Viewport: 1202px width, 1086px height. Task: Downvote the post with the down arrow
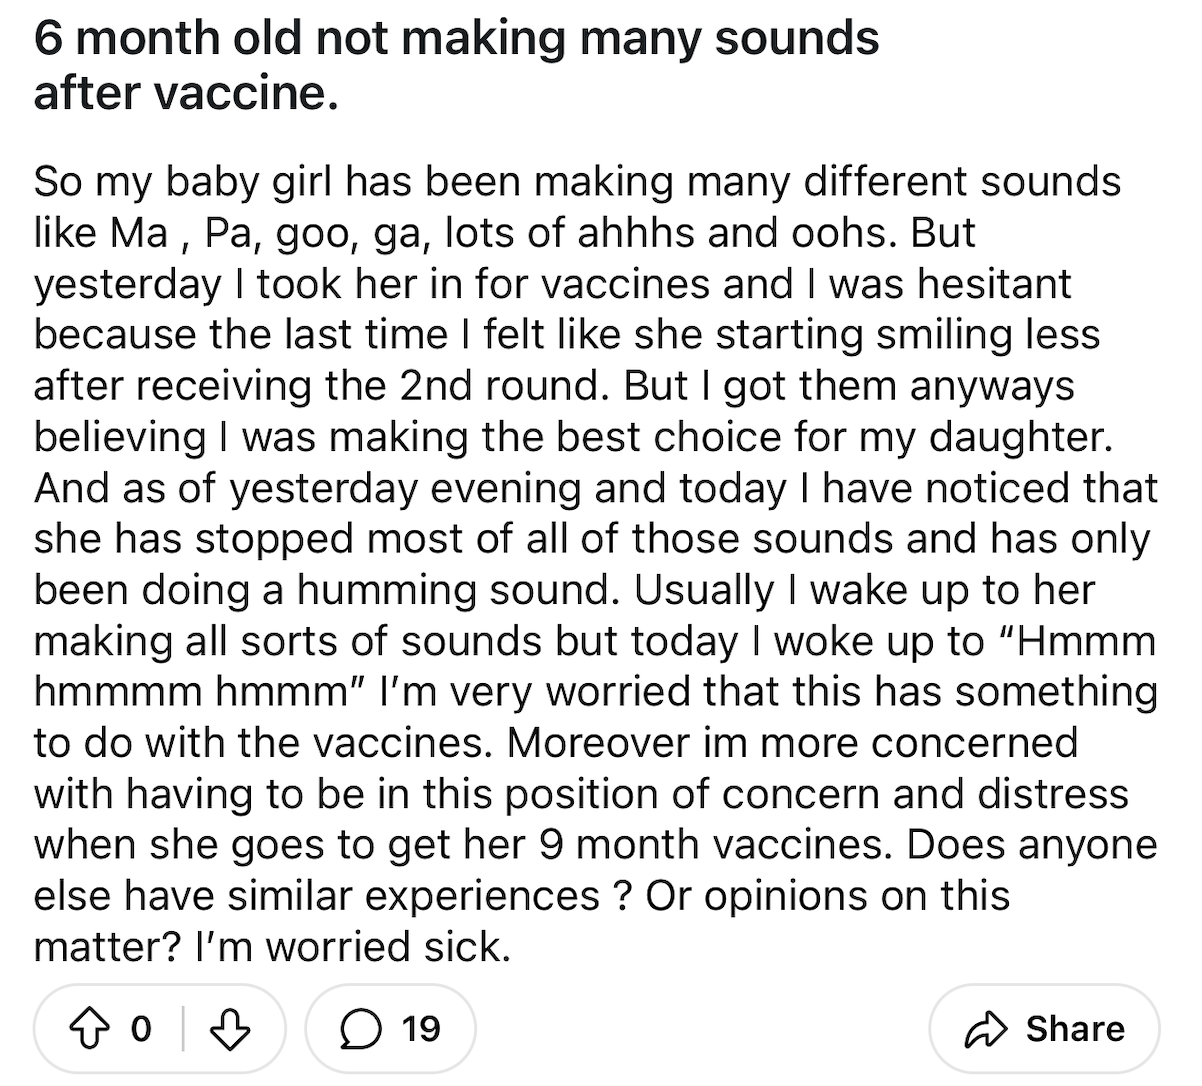pos(232,1029)
